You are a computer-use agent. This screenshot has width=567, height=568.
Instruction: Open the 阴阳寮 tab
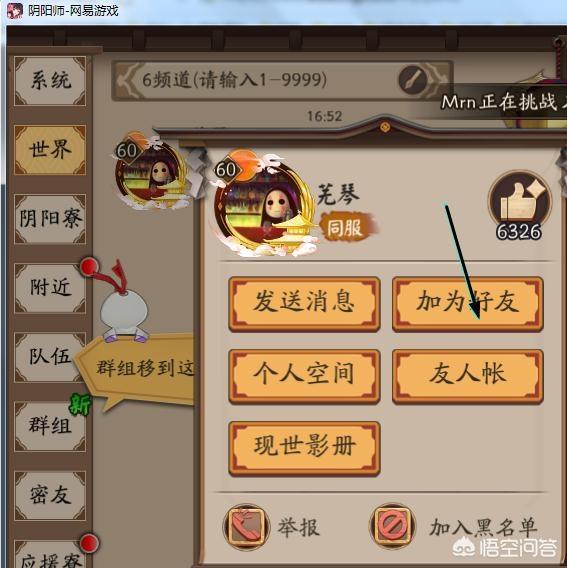pos(50,219)
